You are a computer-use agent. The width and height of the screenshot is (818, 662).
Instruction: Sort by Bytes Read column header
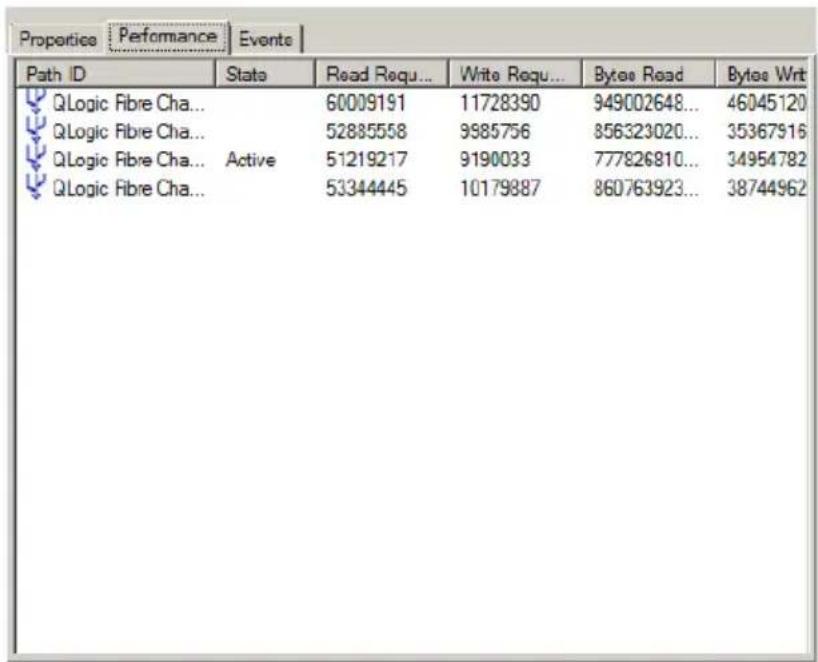(648, 74)
